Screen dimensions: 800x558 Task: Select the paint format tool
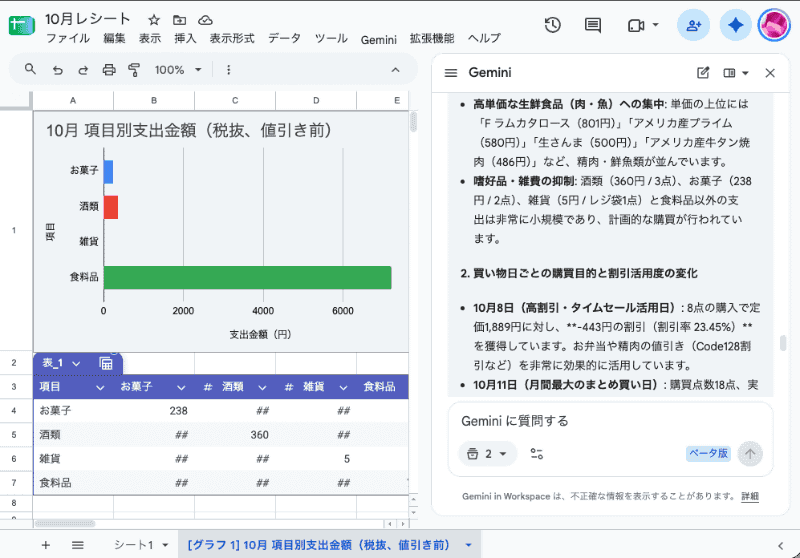click(134, 70)
